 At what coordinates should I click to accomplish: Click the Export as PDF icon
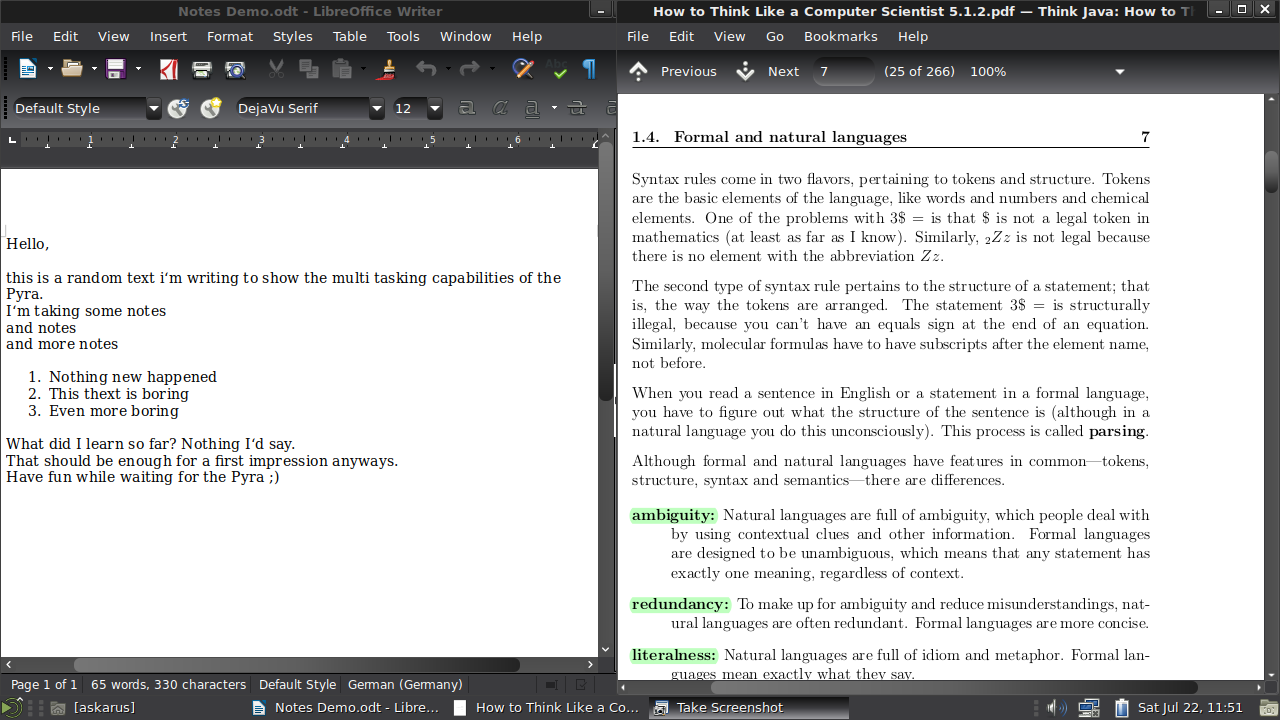(x=169, y=69)
